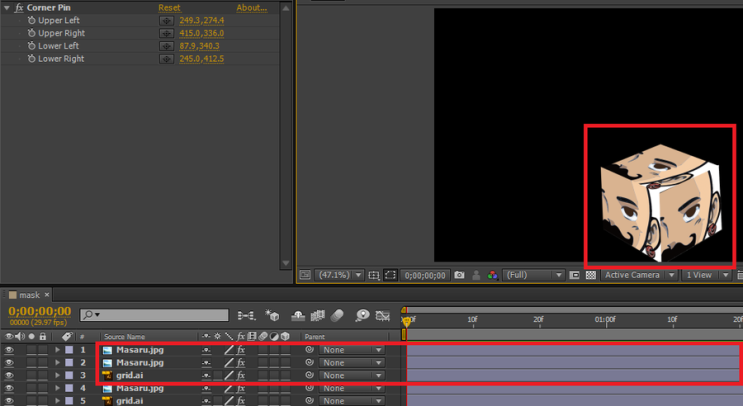Expand layer 4 properties triangle
Image resolution: width=743 pixels, height=406 pixels.
[x=57, y=388]
